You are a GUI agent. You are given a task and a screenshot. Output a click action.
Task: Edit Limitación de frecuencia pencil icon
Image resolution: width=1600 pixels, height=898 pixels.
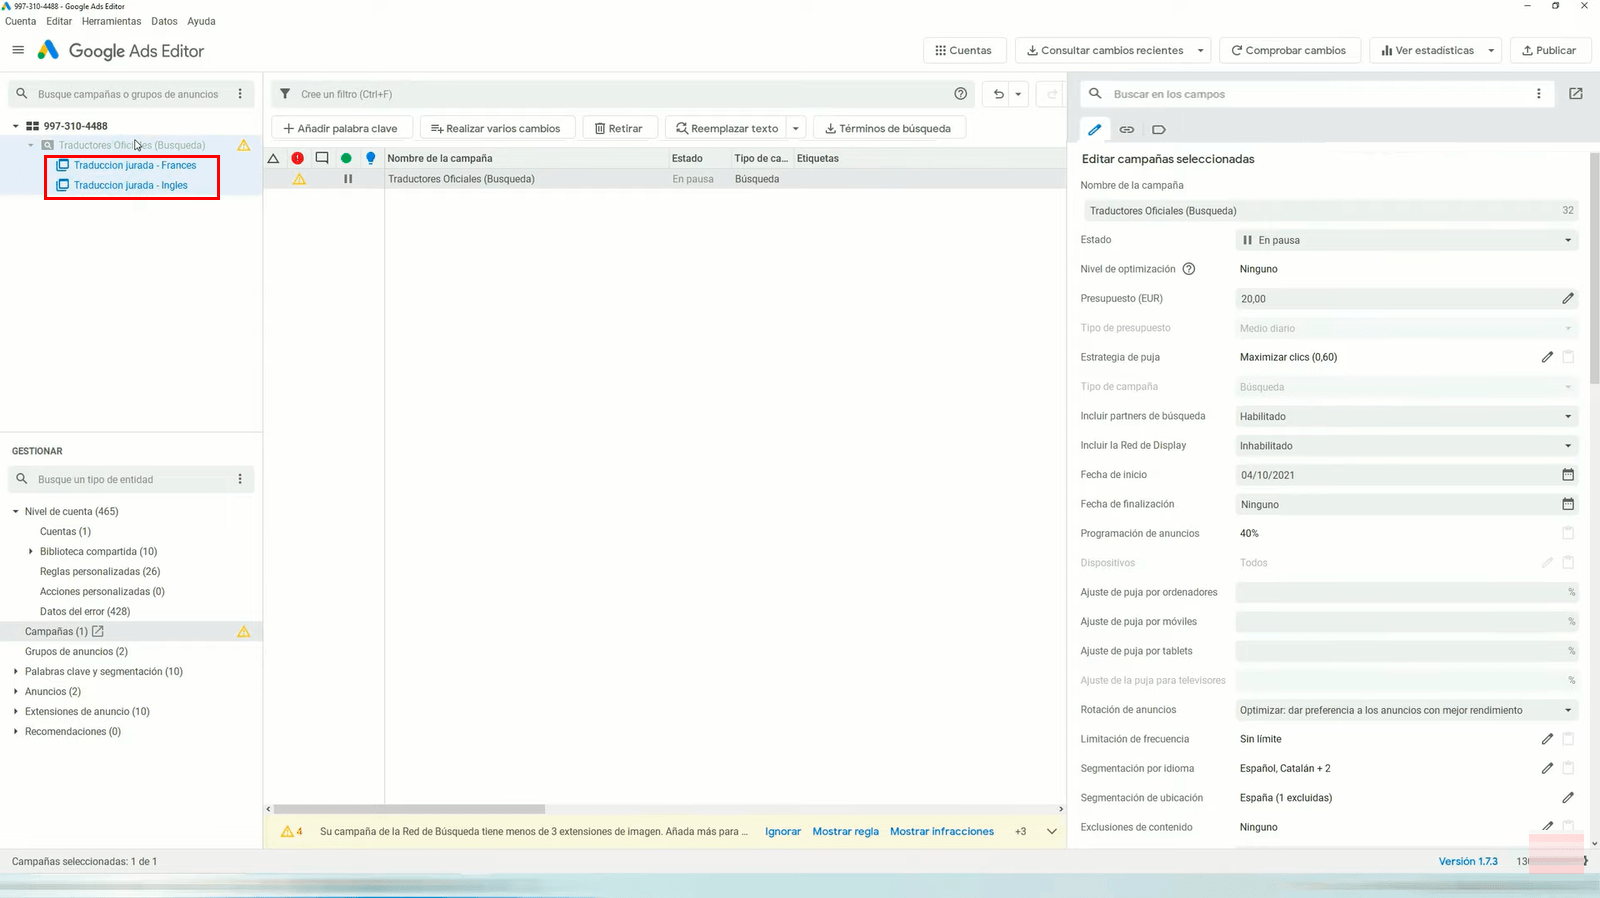1547,739
